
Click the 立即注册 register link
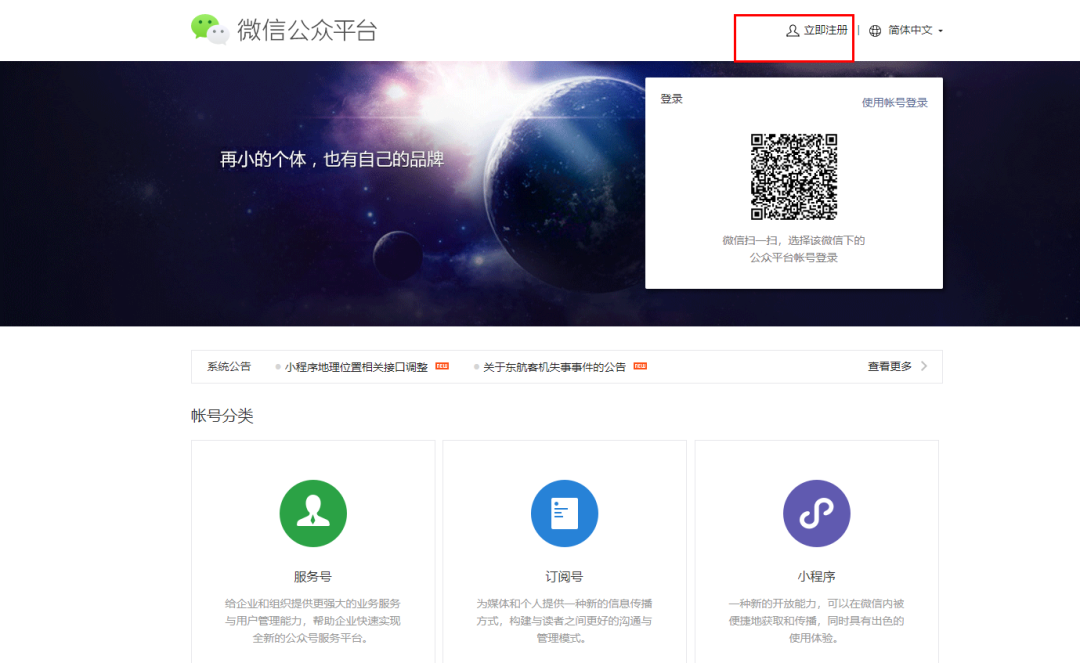click(825, 30)
